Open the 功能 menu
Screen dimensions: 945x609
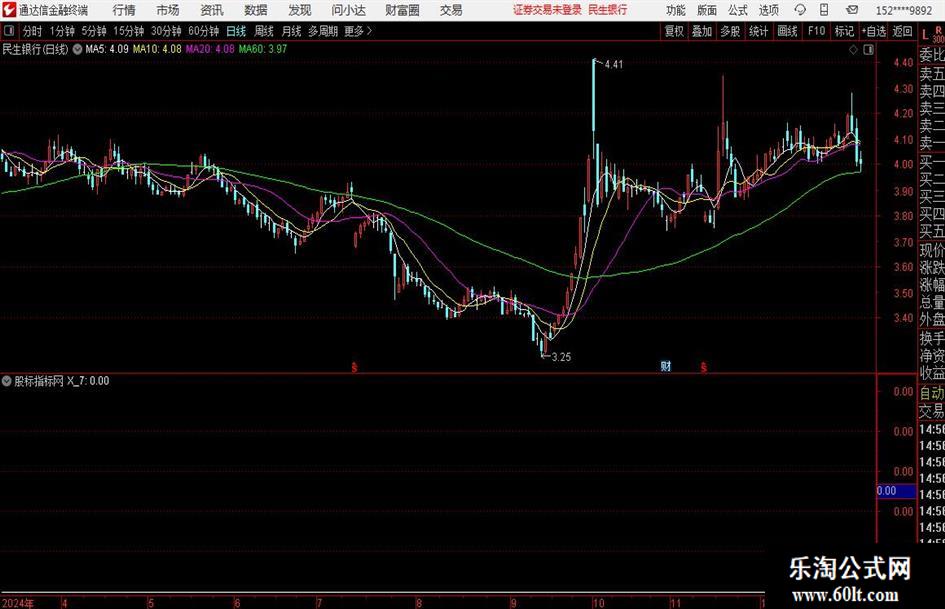click(676, 10)
